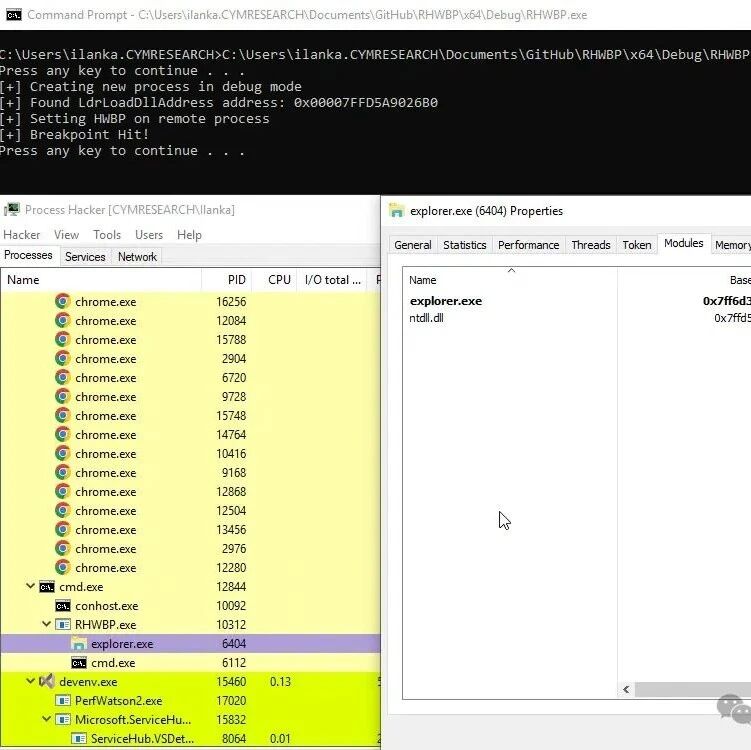This screenshot has width=751, height=750.
Task: Click Chrome icon of process 9168
Action: pos(62,472)
